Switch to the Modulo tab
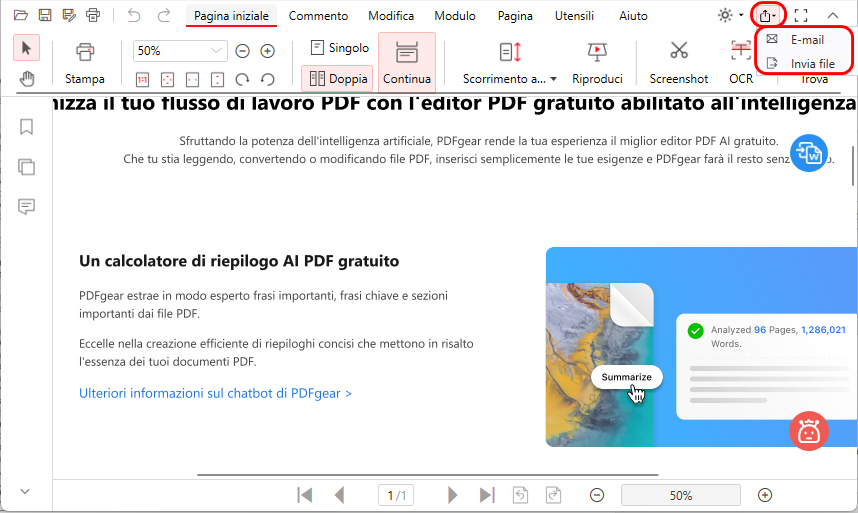 pos(455,16)
